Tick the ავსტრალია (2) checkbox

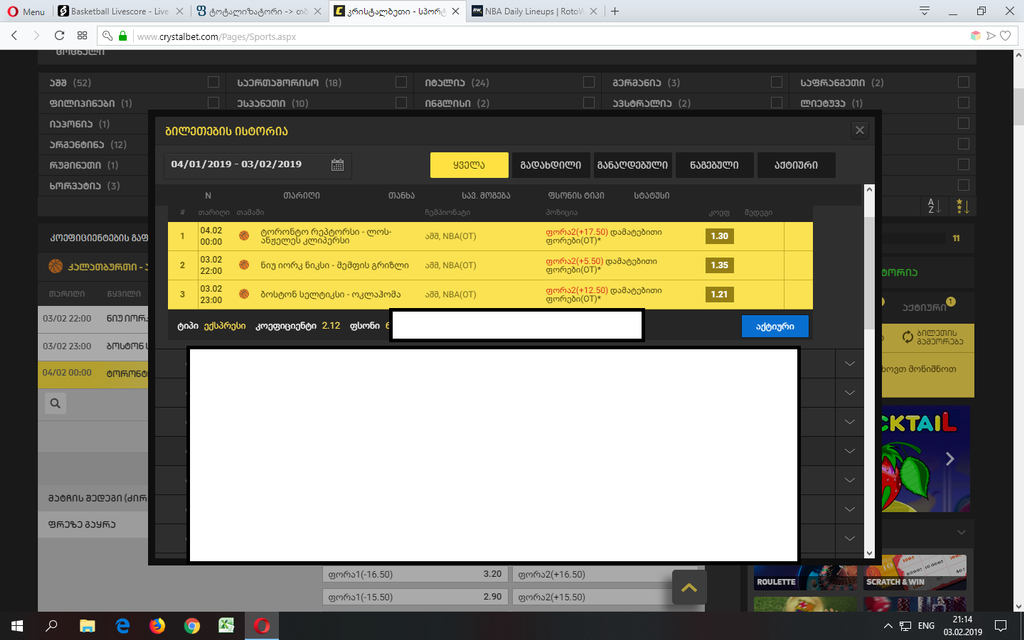coord(776,103)
